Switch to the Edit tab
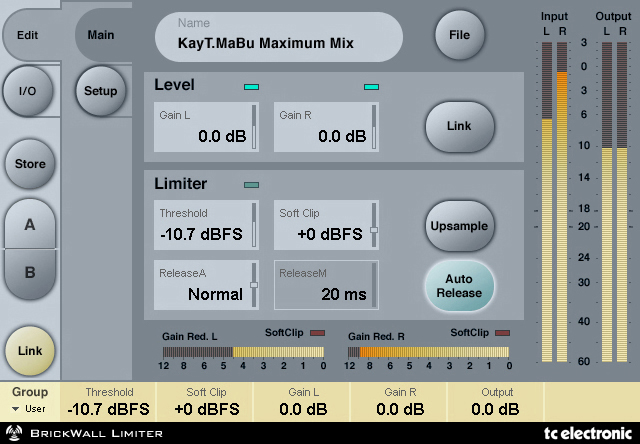 28,35
